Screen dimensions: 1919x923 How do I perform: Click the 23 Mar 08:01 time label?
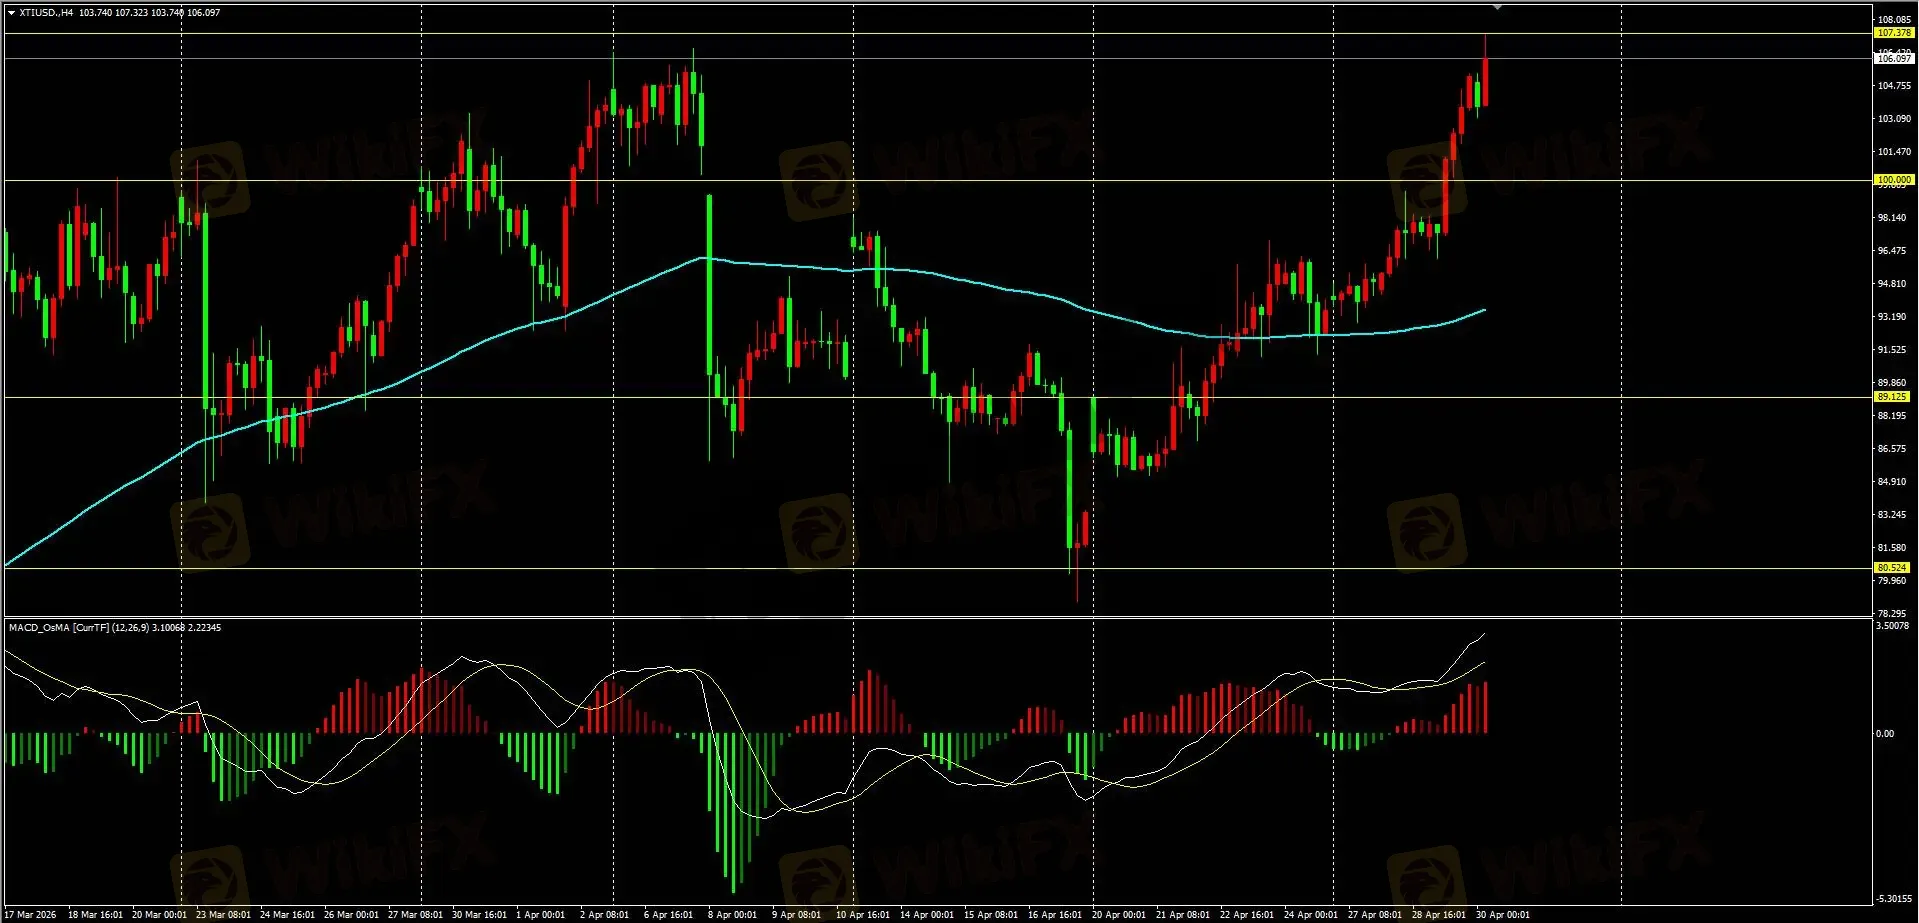[x=223, y=915]
